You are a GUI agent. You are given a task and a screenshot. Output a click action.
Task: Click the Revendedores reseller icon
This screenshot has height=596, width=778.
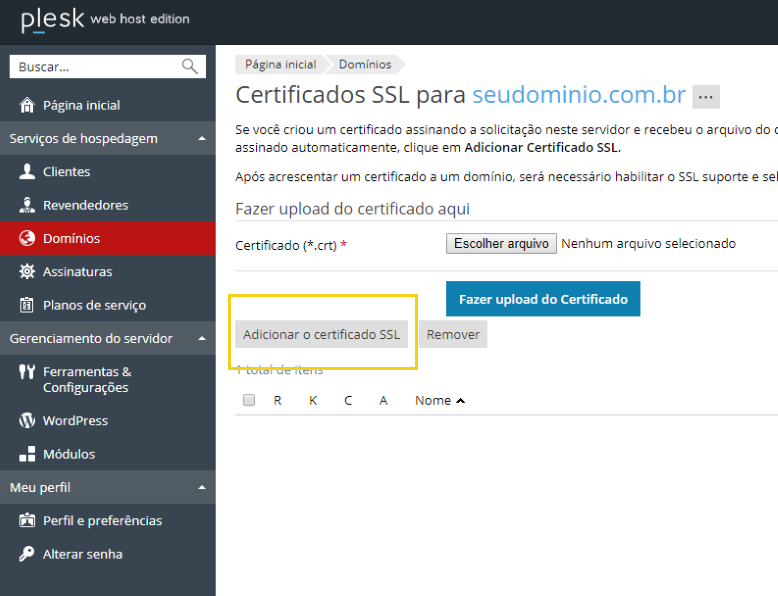click(27, 205)
